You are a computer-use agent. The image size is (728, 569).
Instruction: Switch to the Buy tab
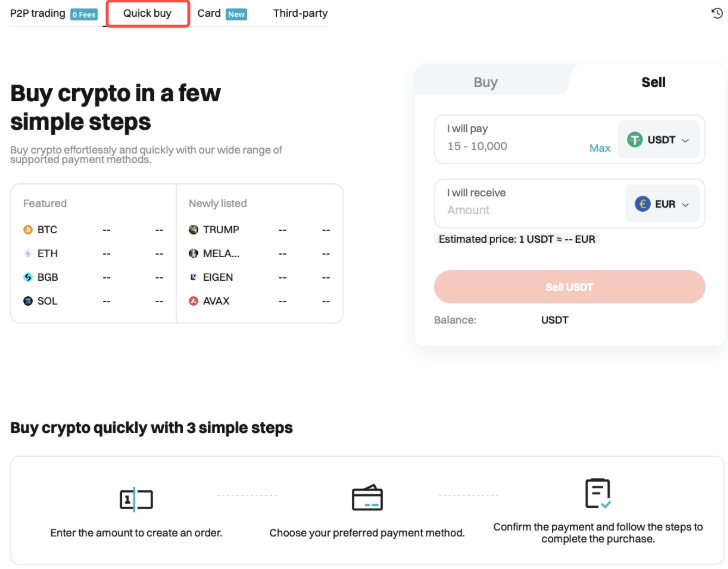(486, 82)
